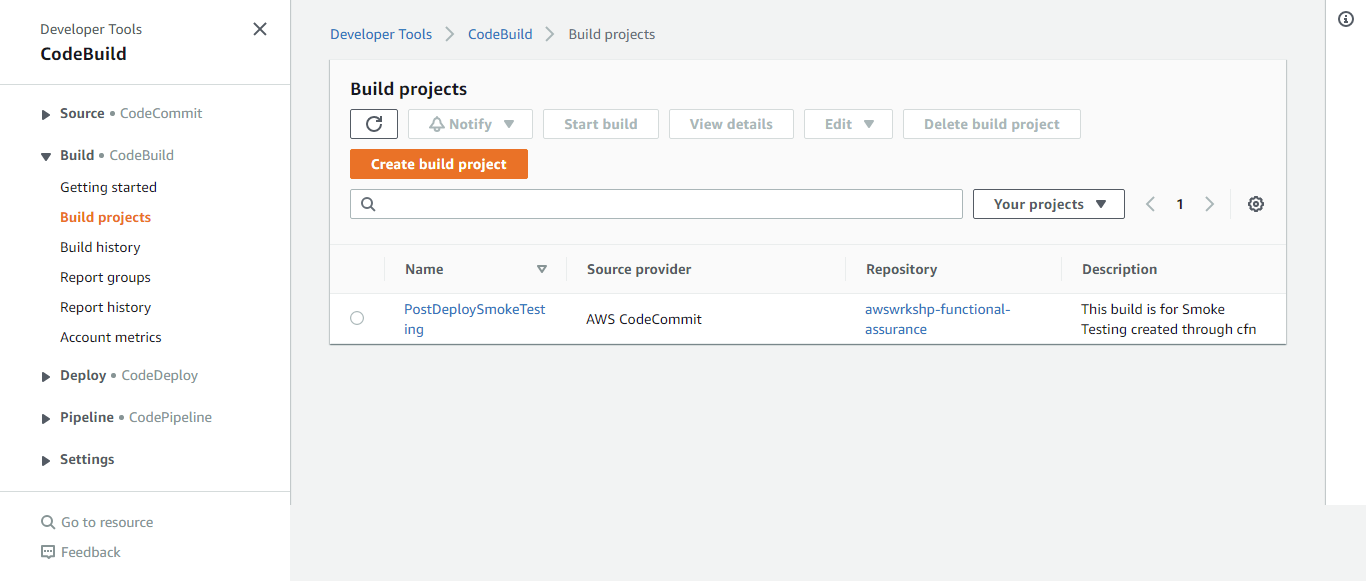Go to previous page of projects
Viewport: 1366px width, 581px height.
pos(1150,204)
